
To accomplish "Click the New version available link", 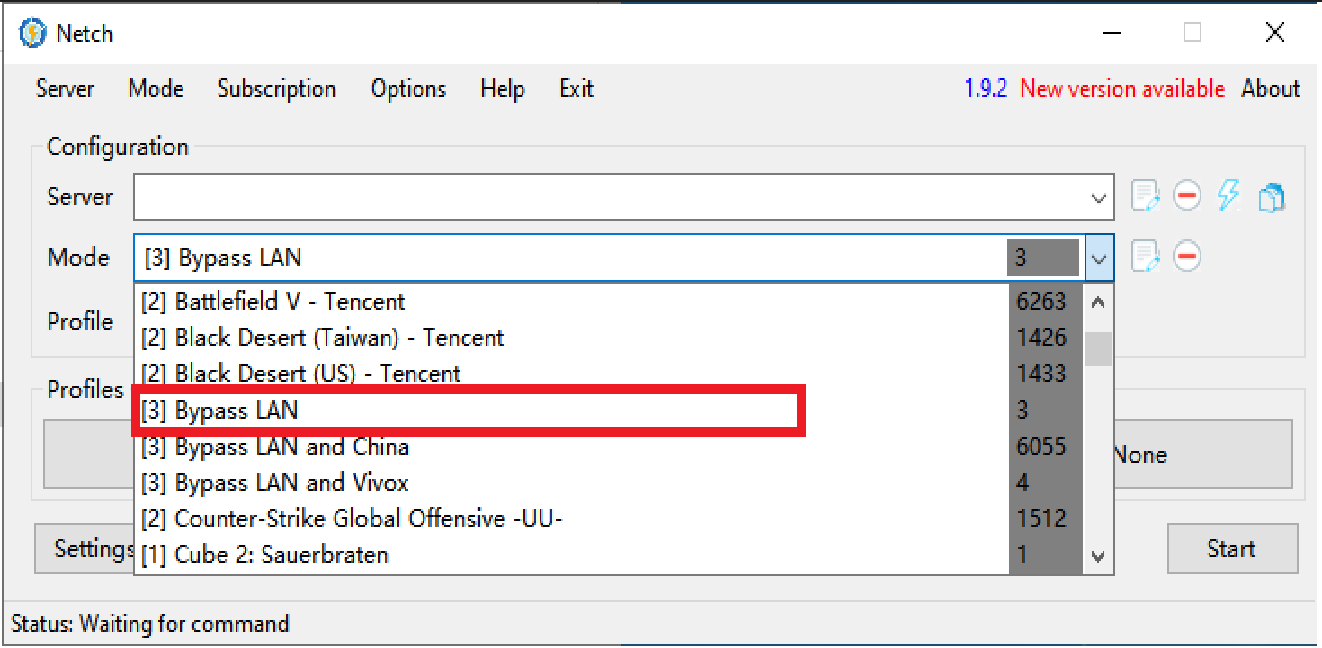I will pyautogui.click(x=1122, y=89).
